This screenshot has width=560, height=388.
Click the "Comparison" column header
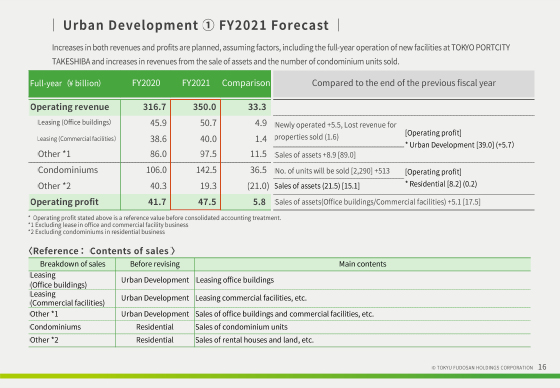point(246,83)
